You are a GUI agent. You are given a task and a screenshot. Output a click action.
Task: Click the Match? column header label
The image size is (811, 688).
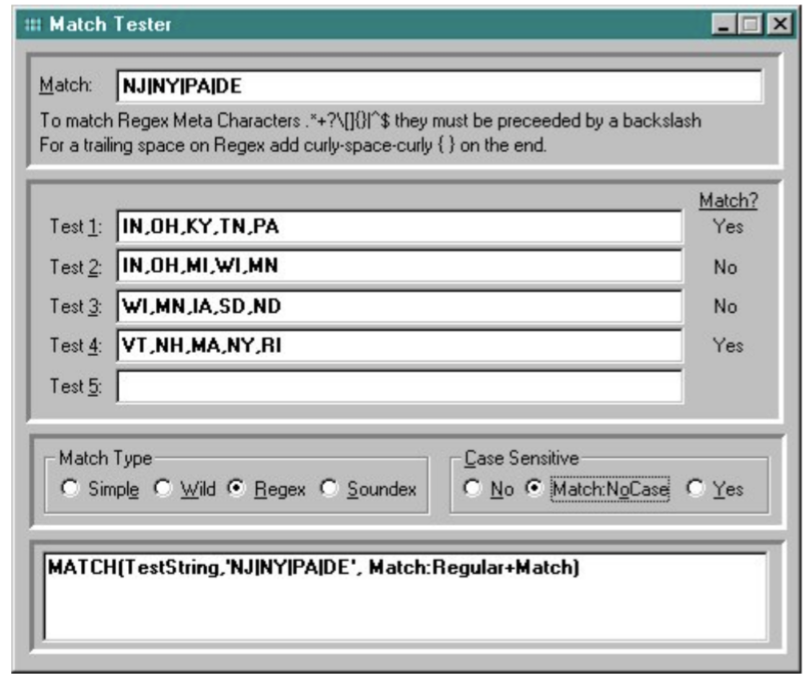click(x=728, y=201)
